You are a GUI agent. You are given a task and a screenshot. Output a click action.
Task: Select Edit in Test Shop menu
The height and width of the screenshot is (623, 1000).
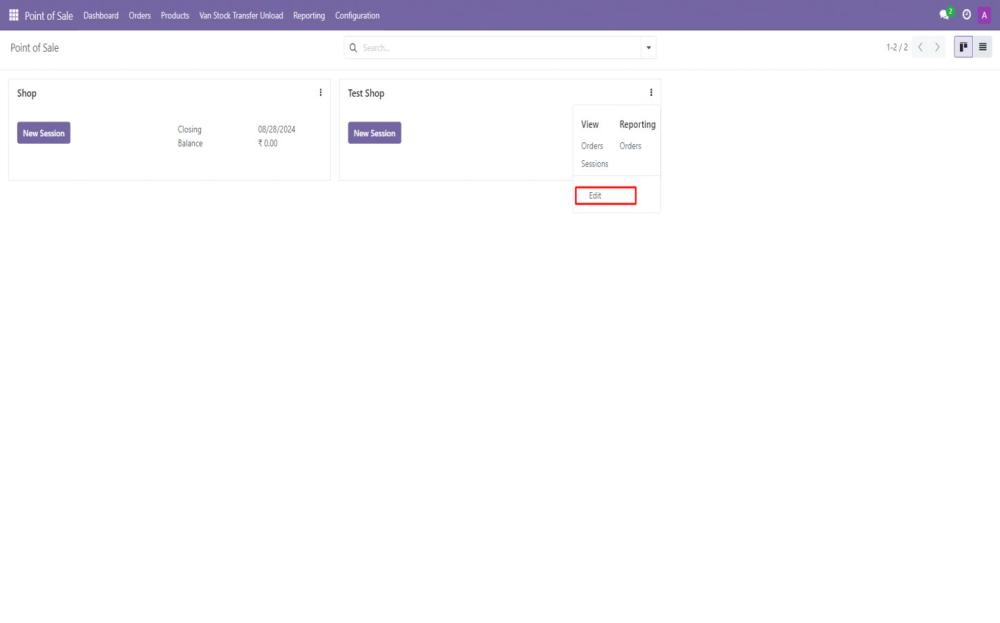[x=596, y=196]
